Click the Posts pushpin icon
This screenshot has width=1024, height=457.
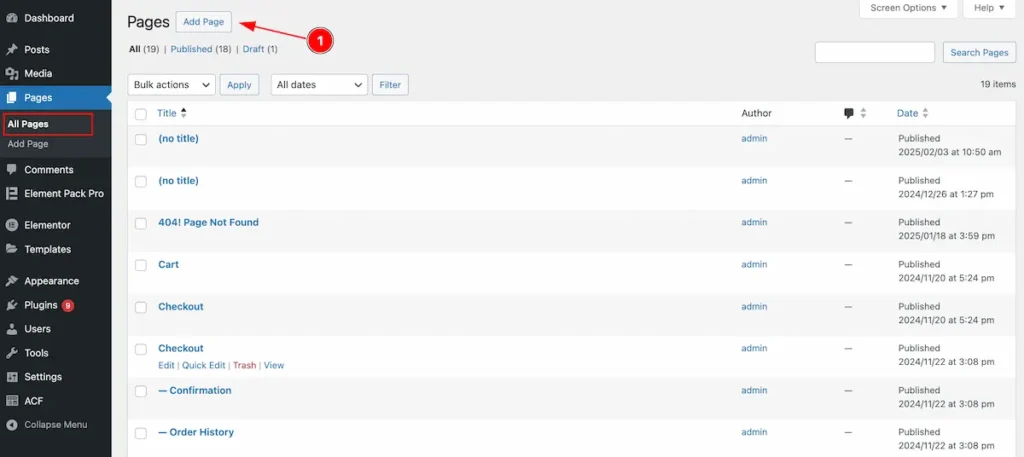12,49
